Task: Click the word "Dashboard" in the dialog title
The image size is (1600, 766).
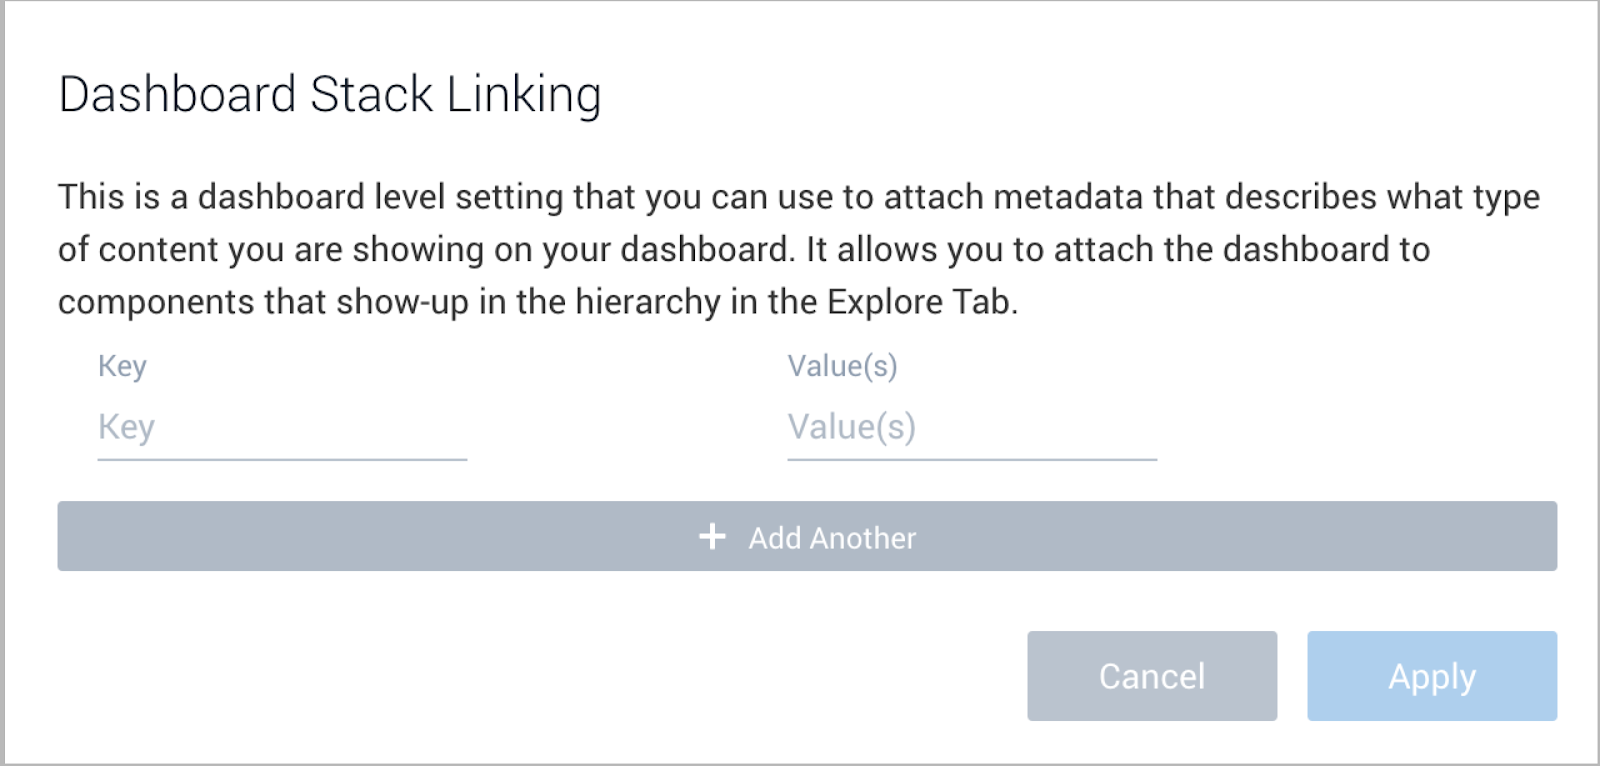Action: coord(178,95)
